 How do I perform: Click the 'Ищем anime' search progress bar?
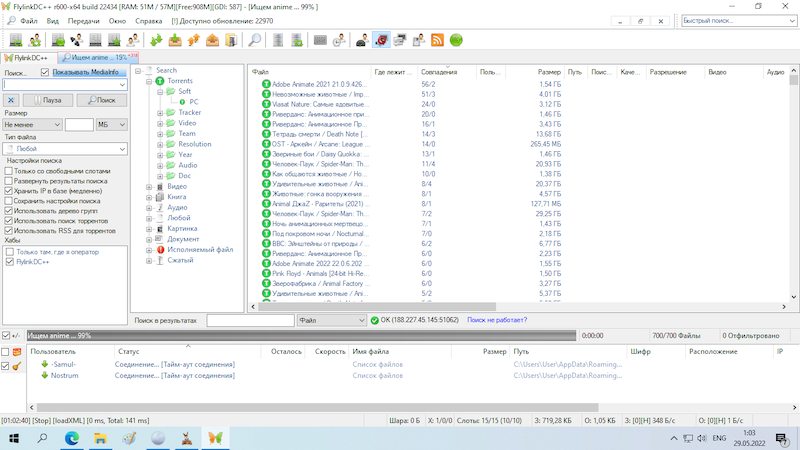point(298,336)
